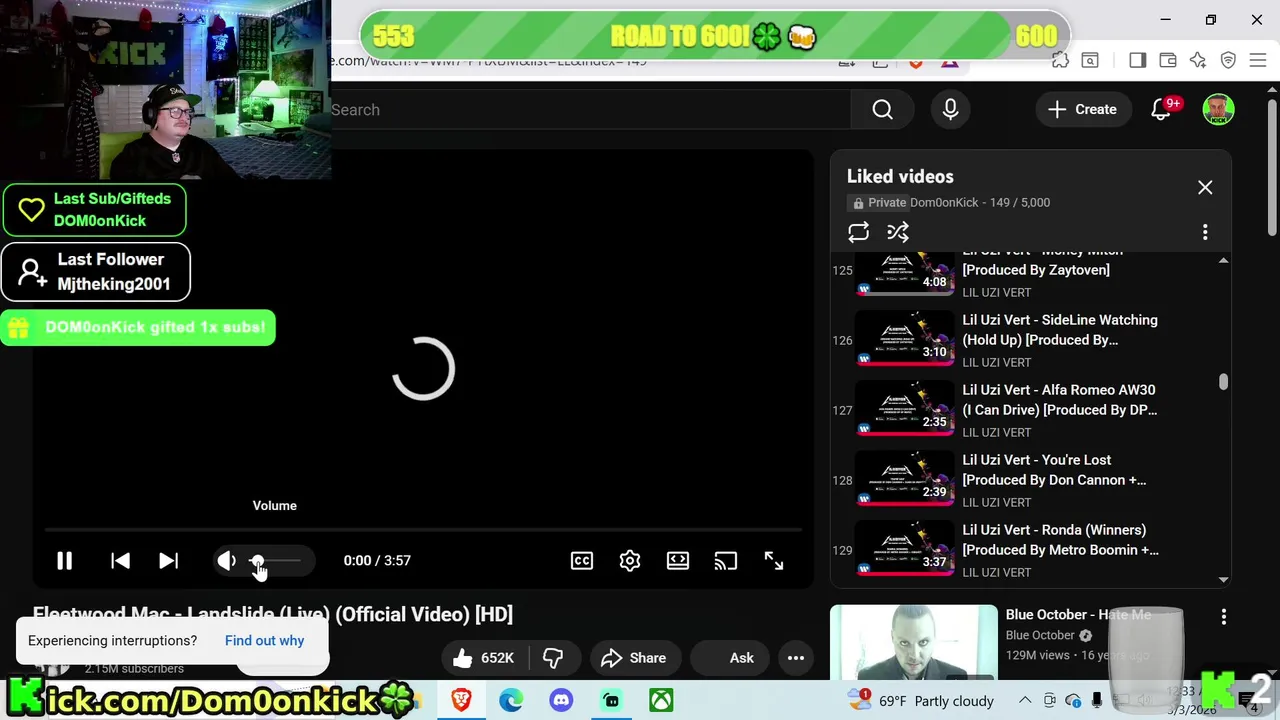The height and width of the screenshot is (720, 1280).
Task: Select Alfa Romeo AW30 playlist entry
Action: (x=1030, y=410)
